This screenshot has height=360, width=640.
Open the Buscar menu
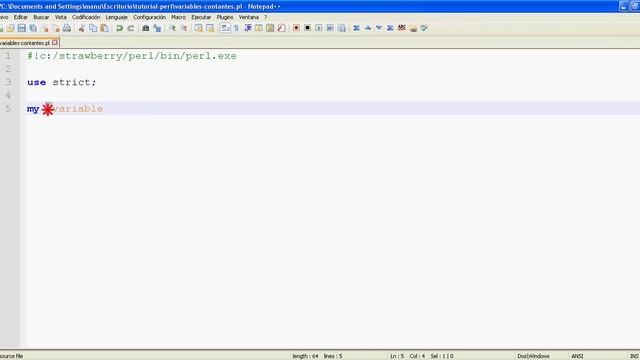tap(41, 17)
